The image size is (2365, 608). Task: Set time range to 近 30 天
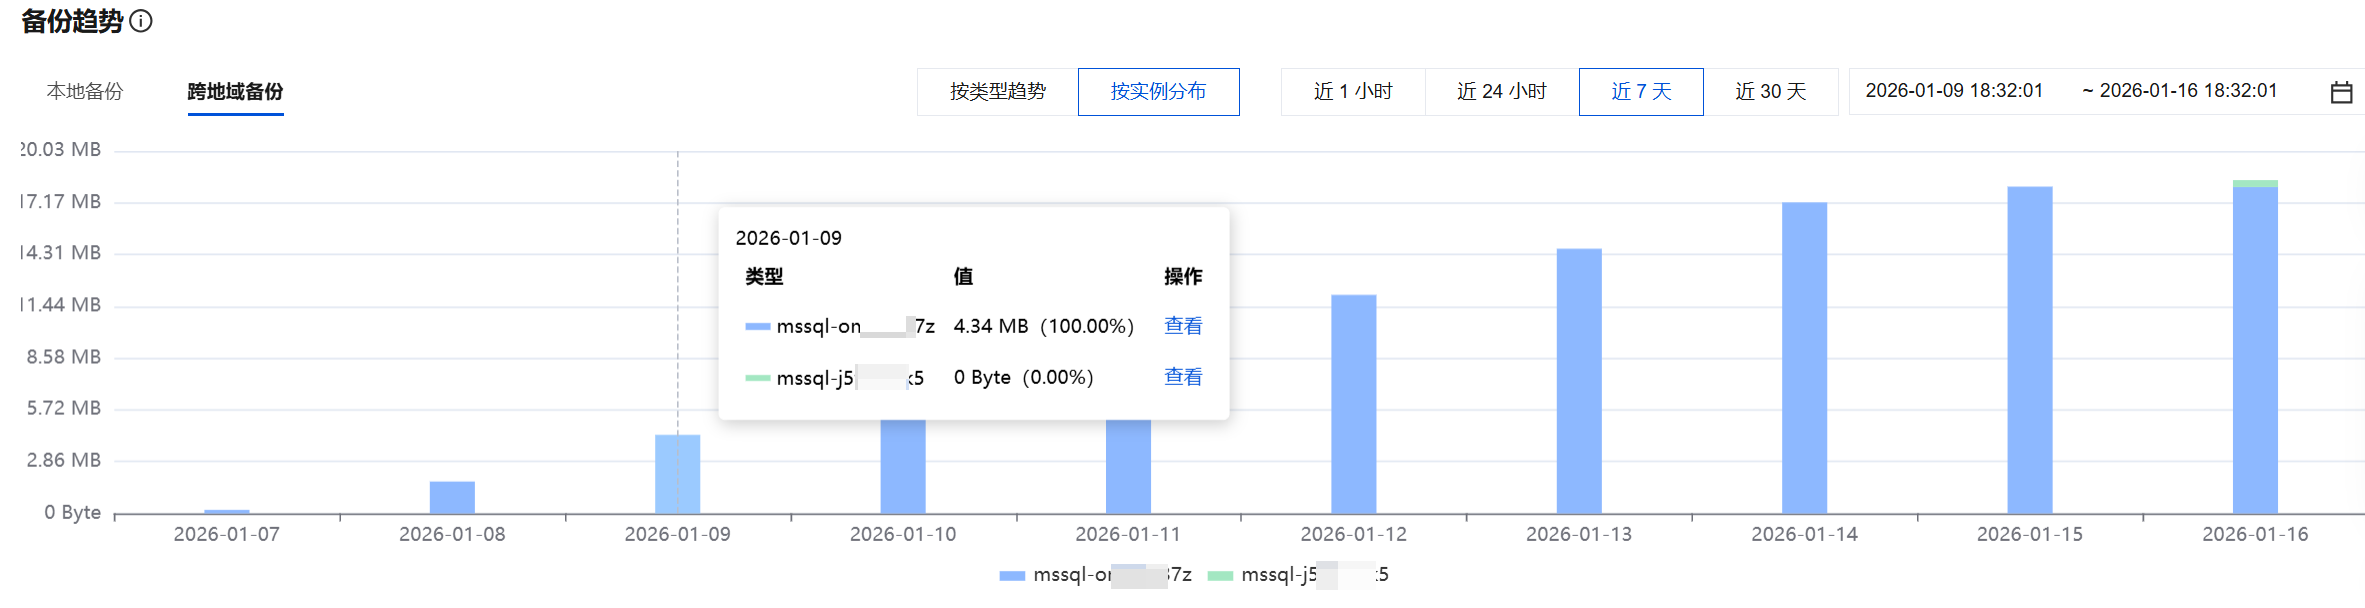click(x=1770, y=92)
